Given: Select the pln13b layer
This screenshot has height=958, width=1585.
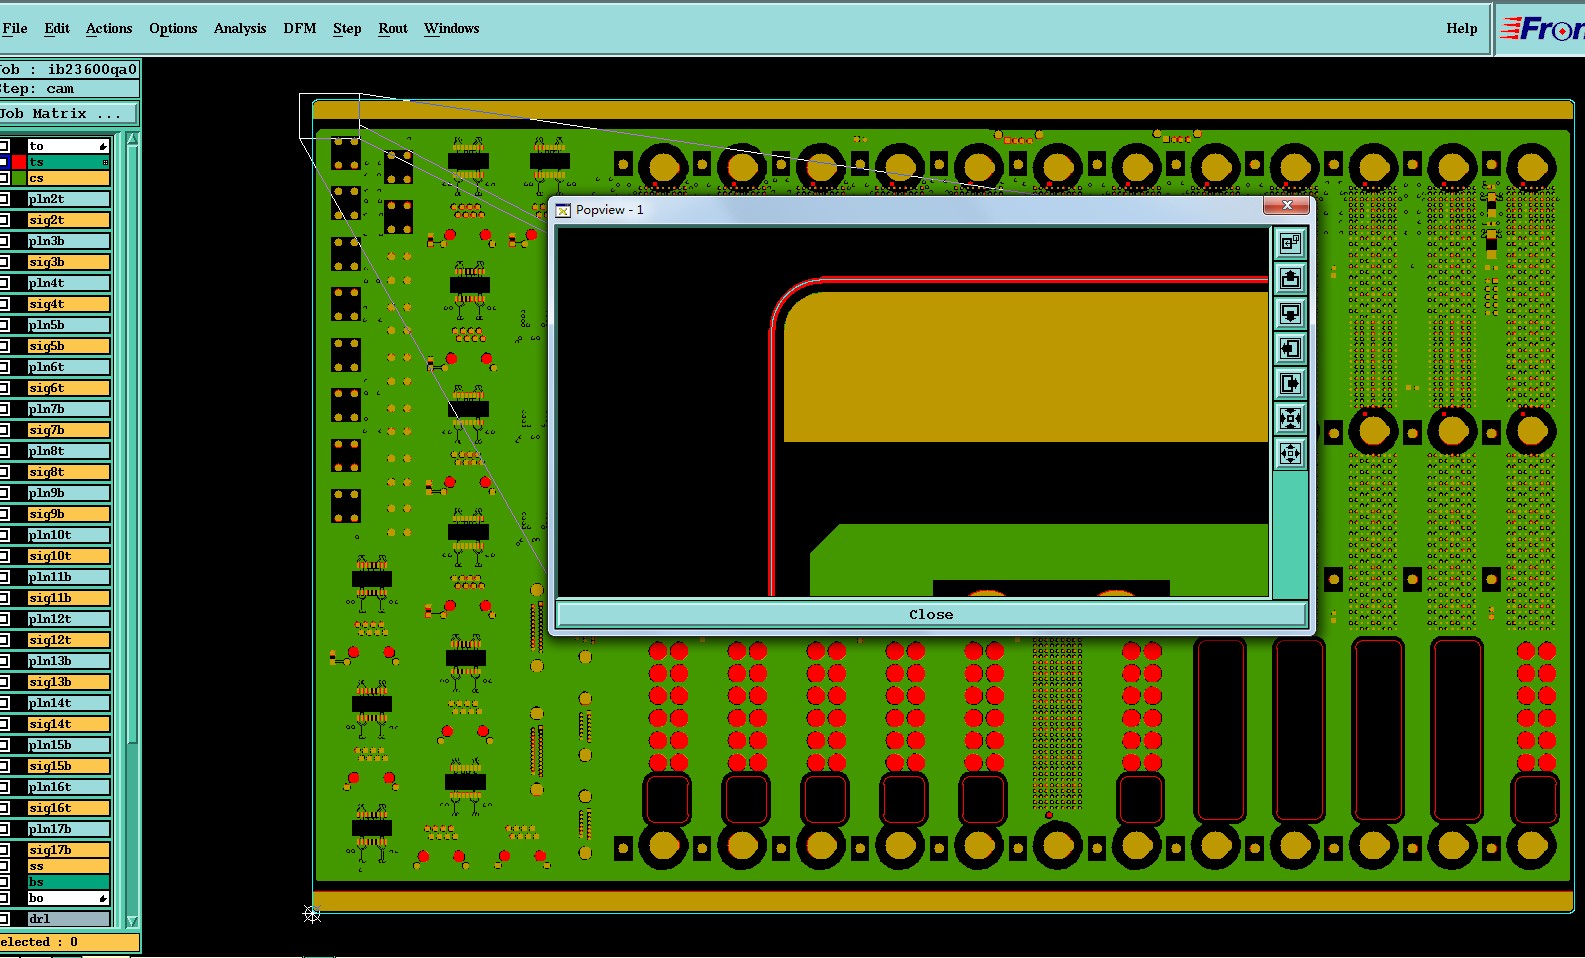Looking at the screenshot, I should click(x=69, y=661).
